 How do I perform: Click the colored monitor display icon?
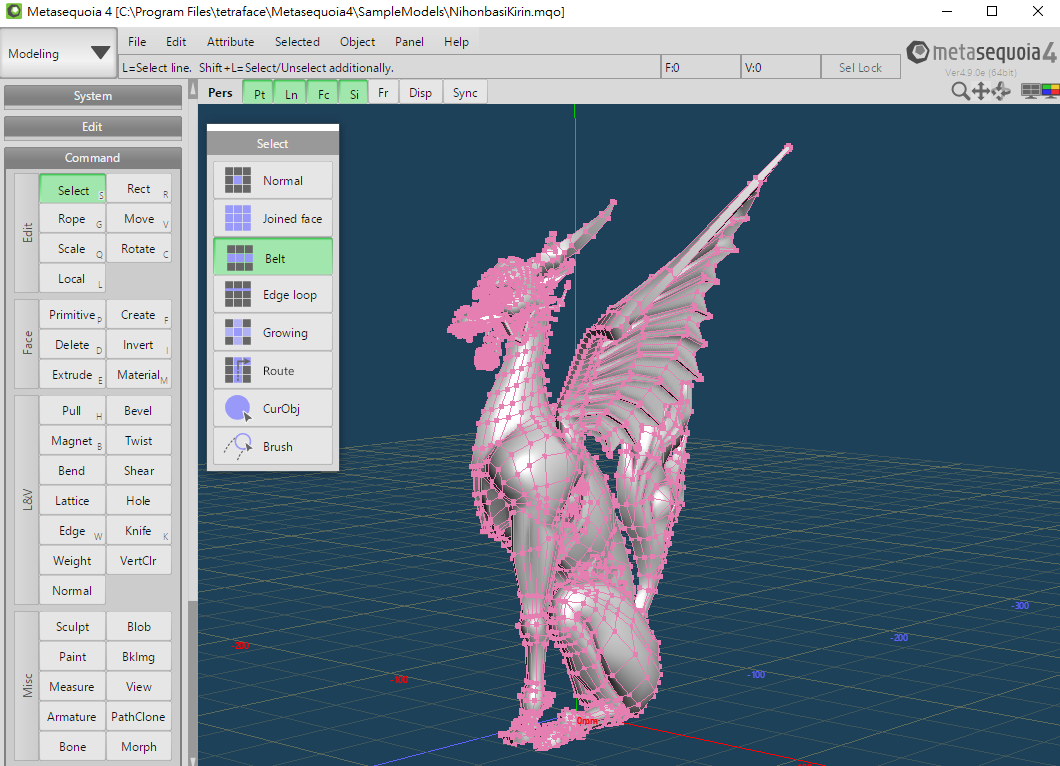[x=1050, y=91]
